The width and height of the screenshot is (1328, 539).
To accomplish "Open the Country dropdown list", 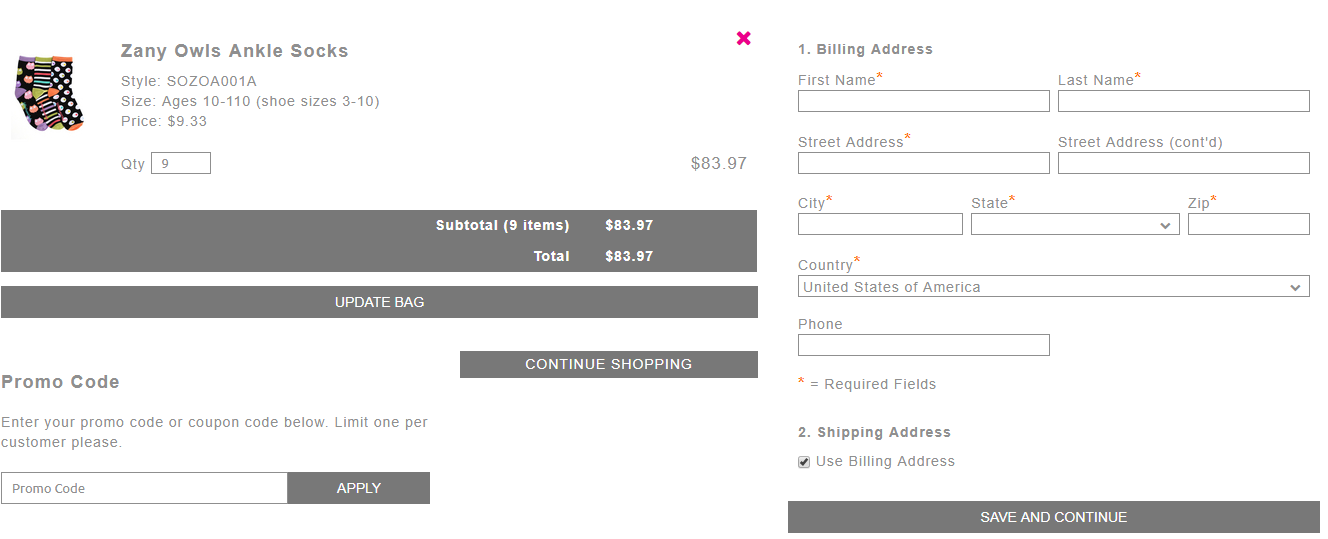I will (1054, 287).
